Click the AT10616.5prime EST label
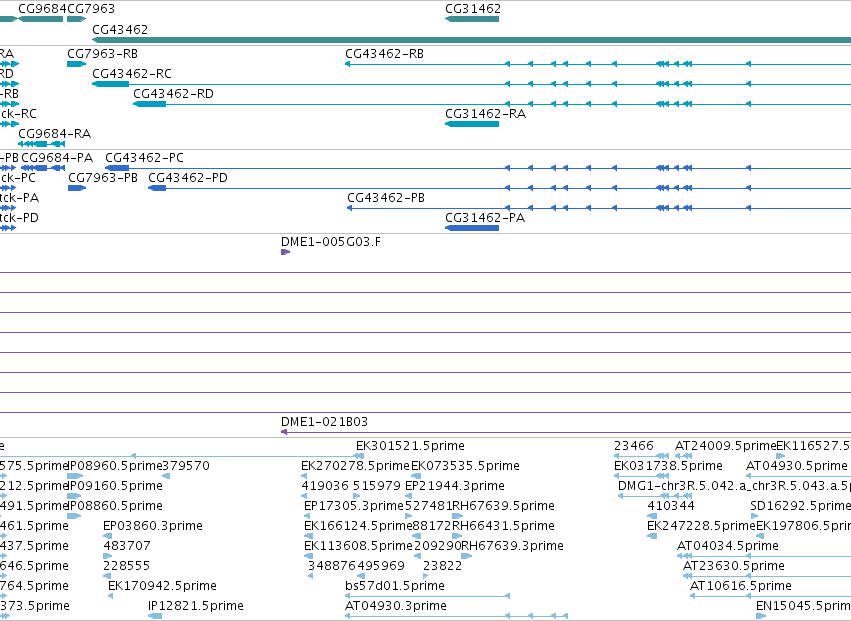This screenshot has height=621, width=851. click(x=741, y=587)
